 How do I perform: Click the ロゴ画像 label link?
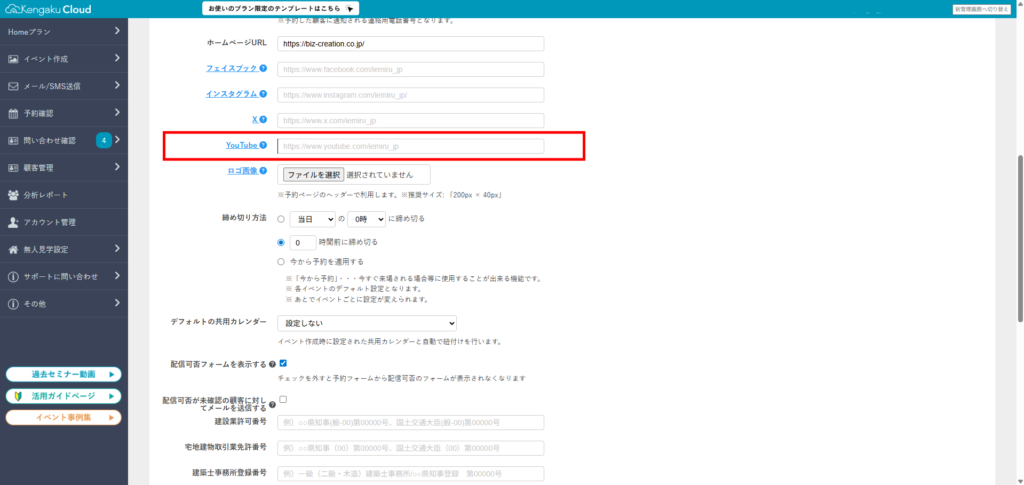coord(242,171)
